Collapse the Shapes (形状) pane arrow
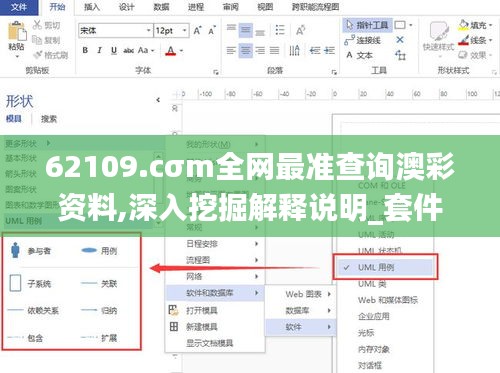The height and width of the screenshot is (373, 500). pos(158,100)
